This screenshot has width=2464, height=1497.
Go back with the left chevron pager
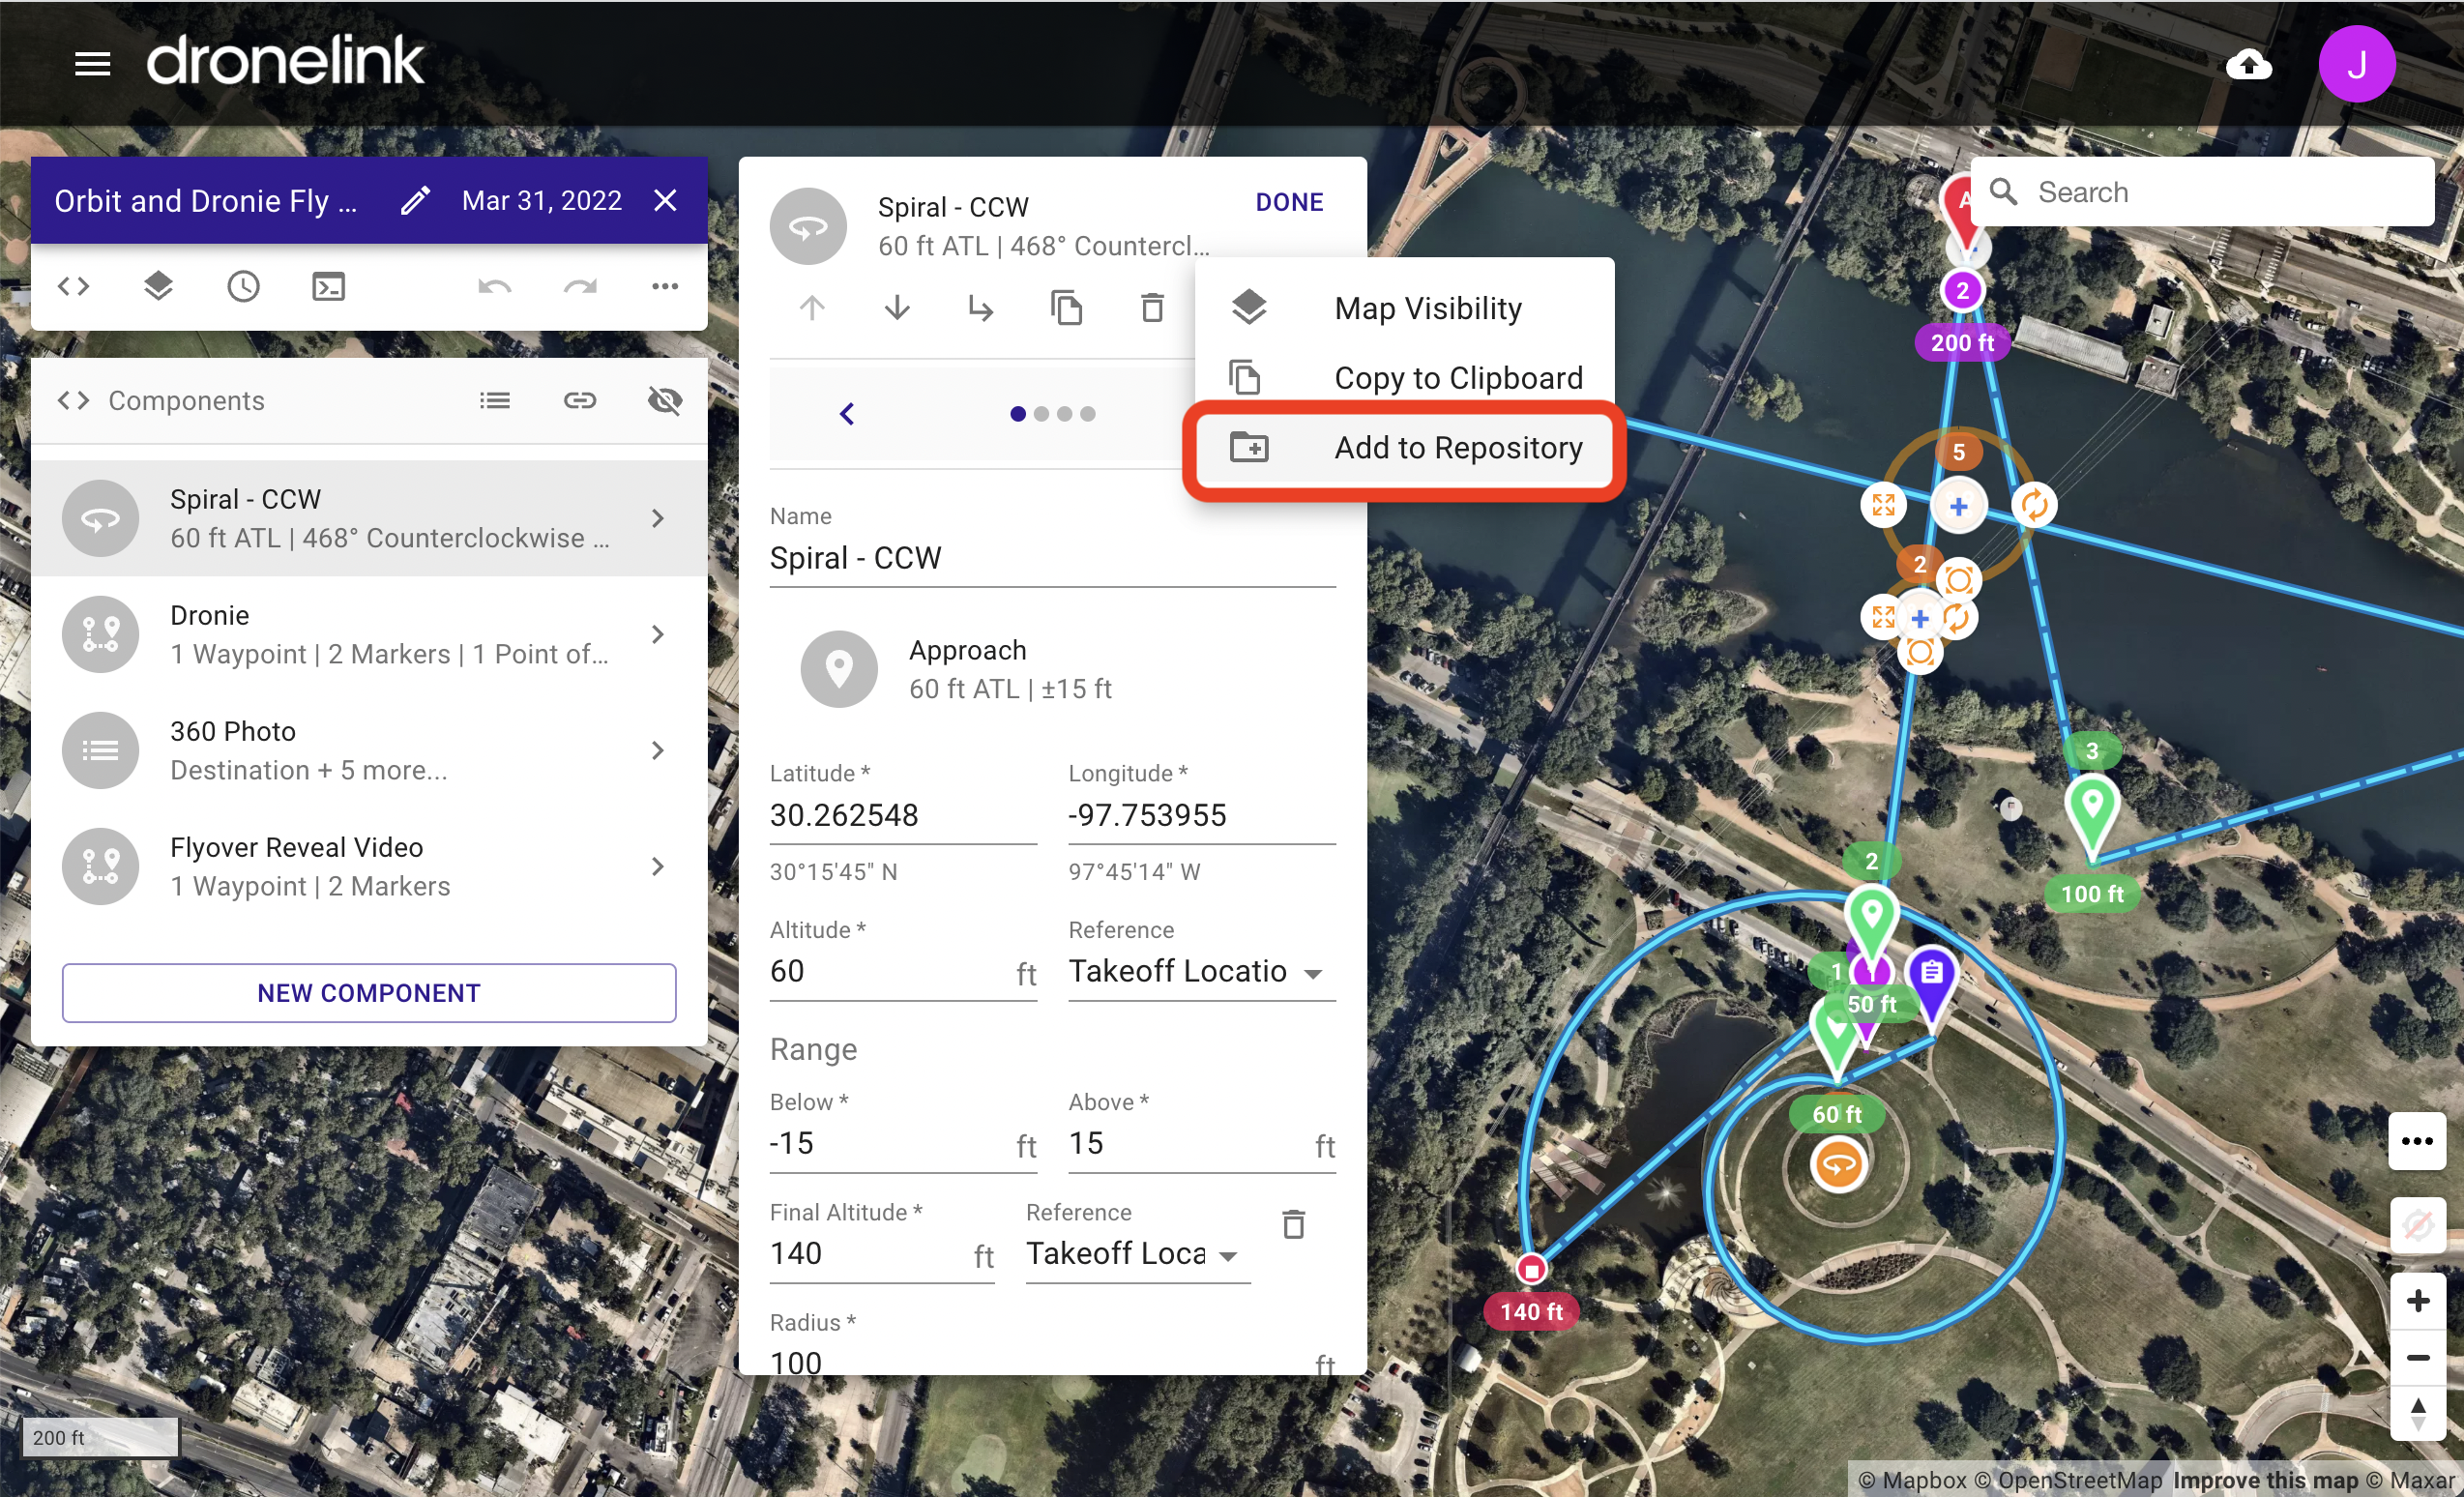click(x=847, y=414)
